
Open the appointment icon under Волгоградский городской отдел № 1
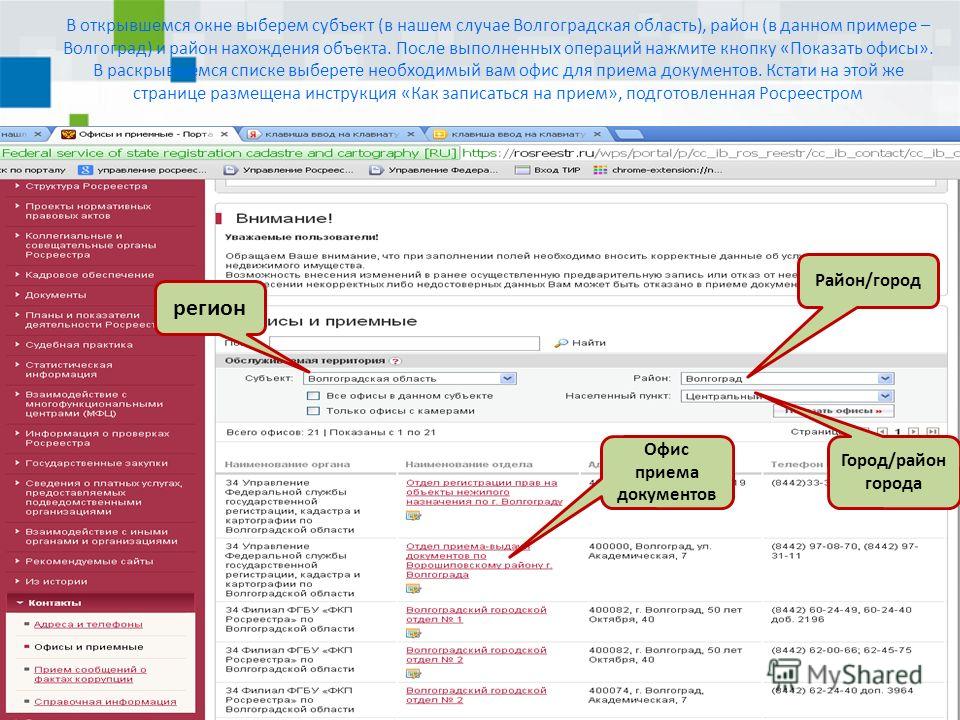413,633
